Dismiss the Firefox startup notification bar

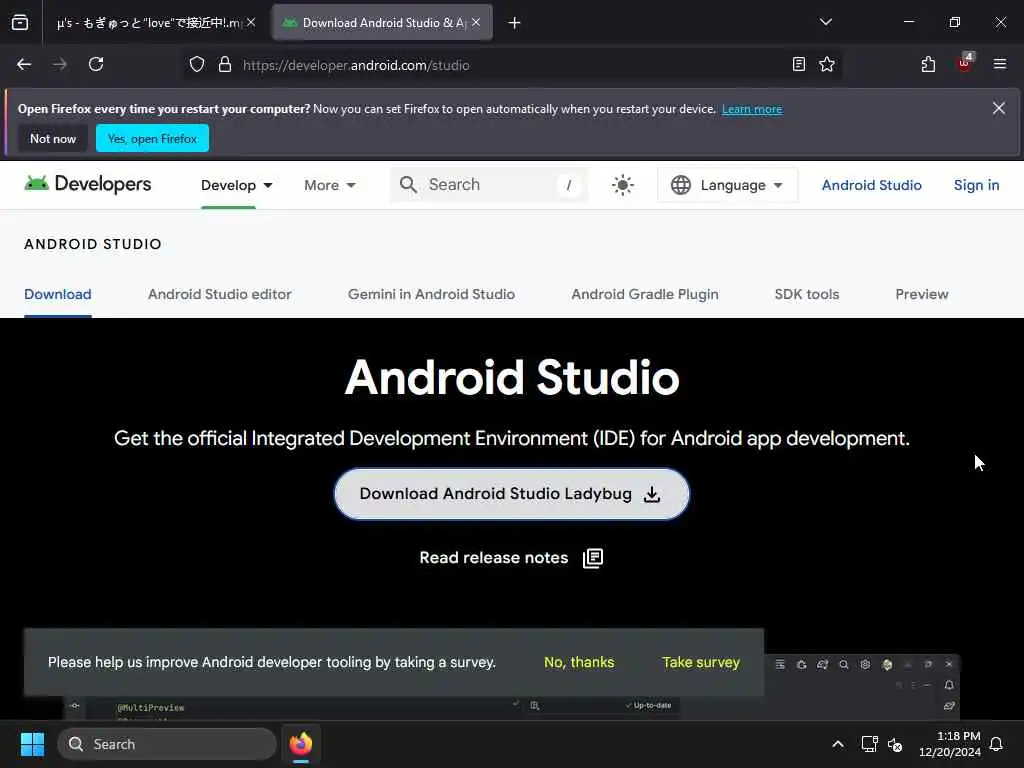coord(999,108)
